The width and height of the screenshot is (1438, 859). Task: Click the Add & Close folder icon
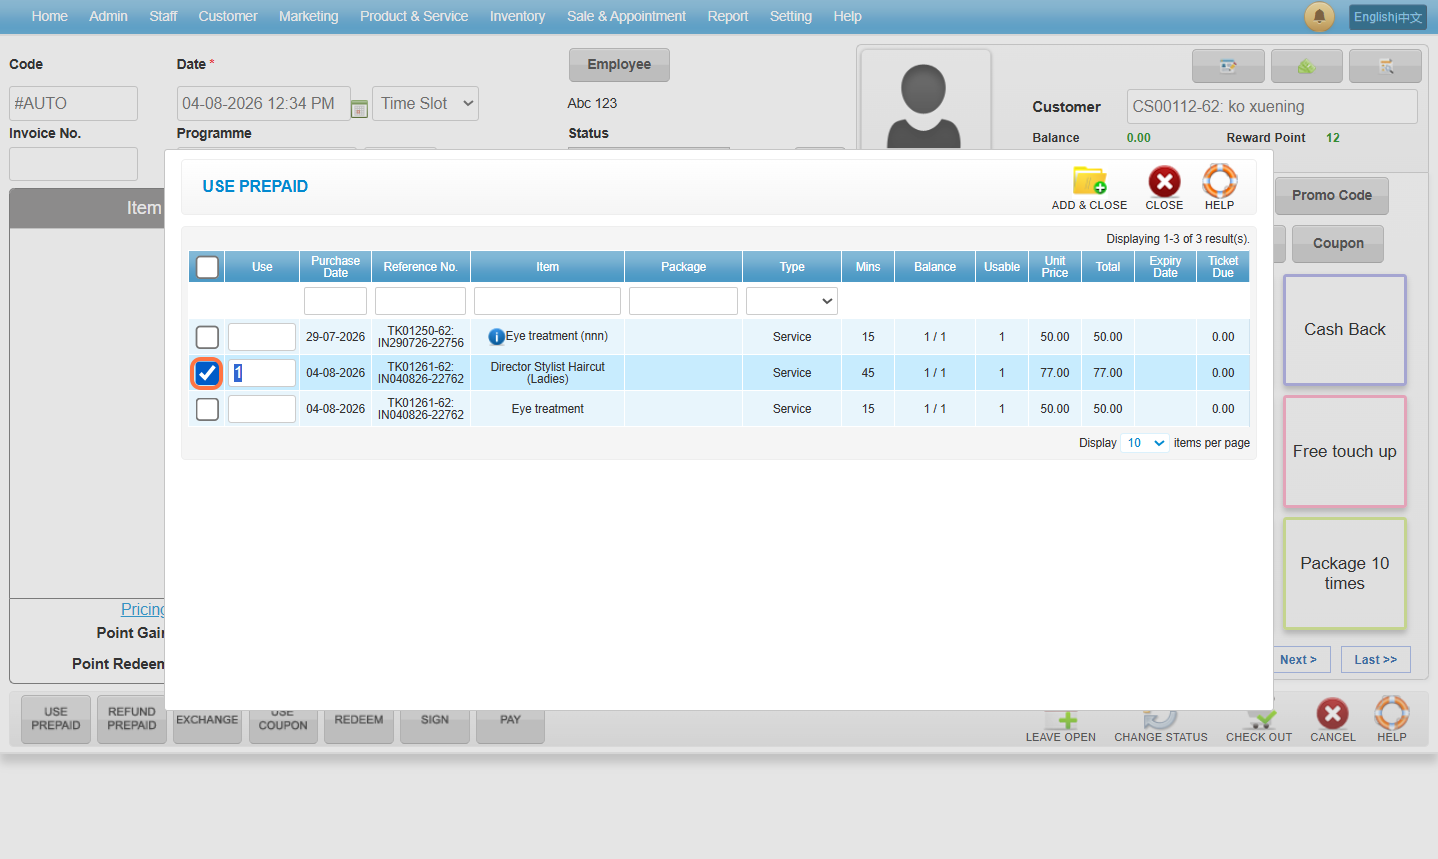tap(1089, 181)
